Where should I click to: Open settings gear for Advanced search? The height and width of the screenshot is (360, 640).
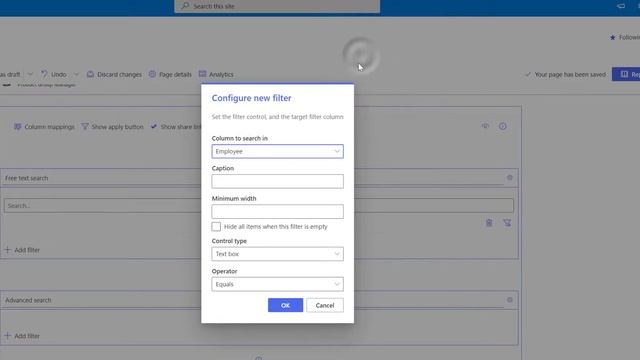click(x=510, y=300)
